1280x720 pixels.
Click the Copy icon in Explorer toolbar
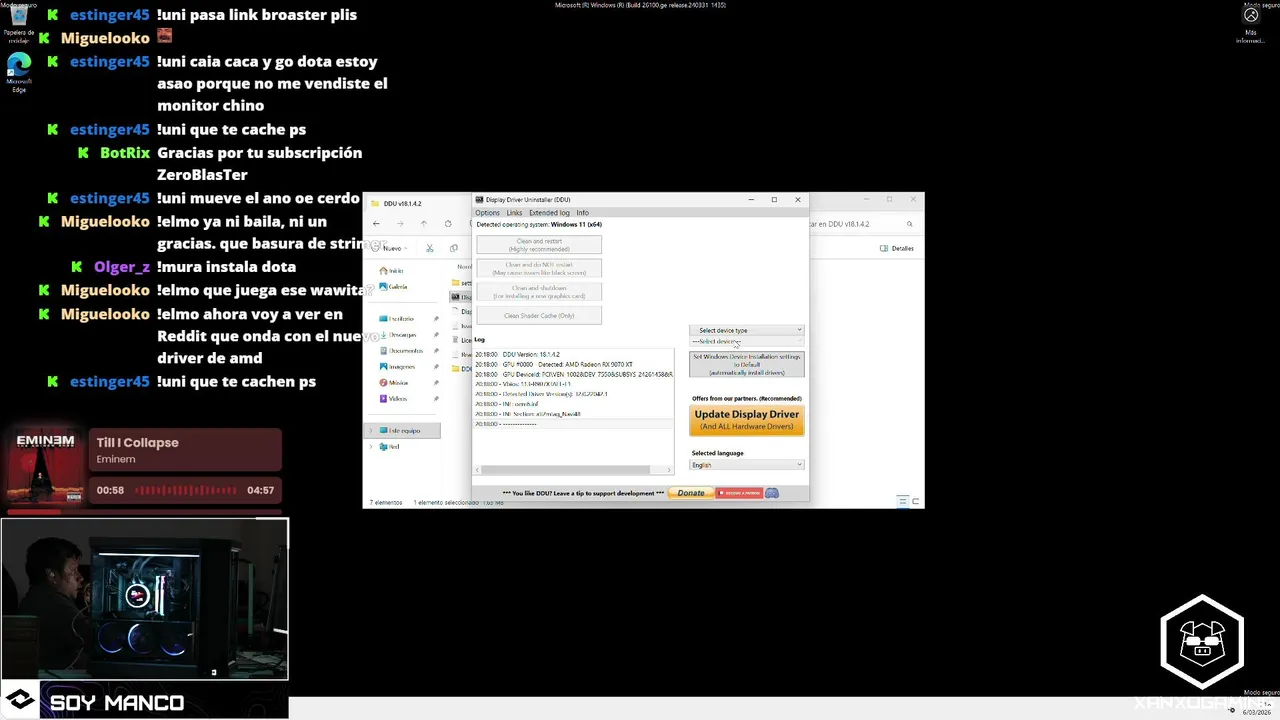point(453,248)
